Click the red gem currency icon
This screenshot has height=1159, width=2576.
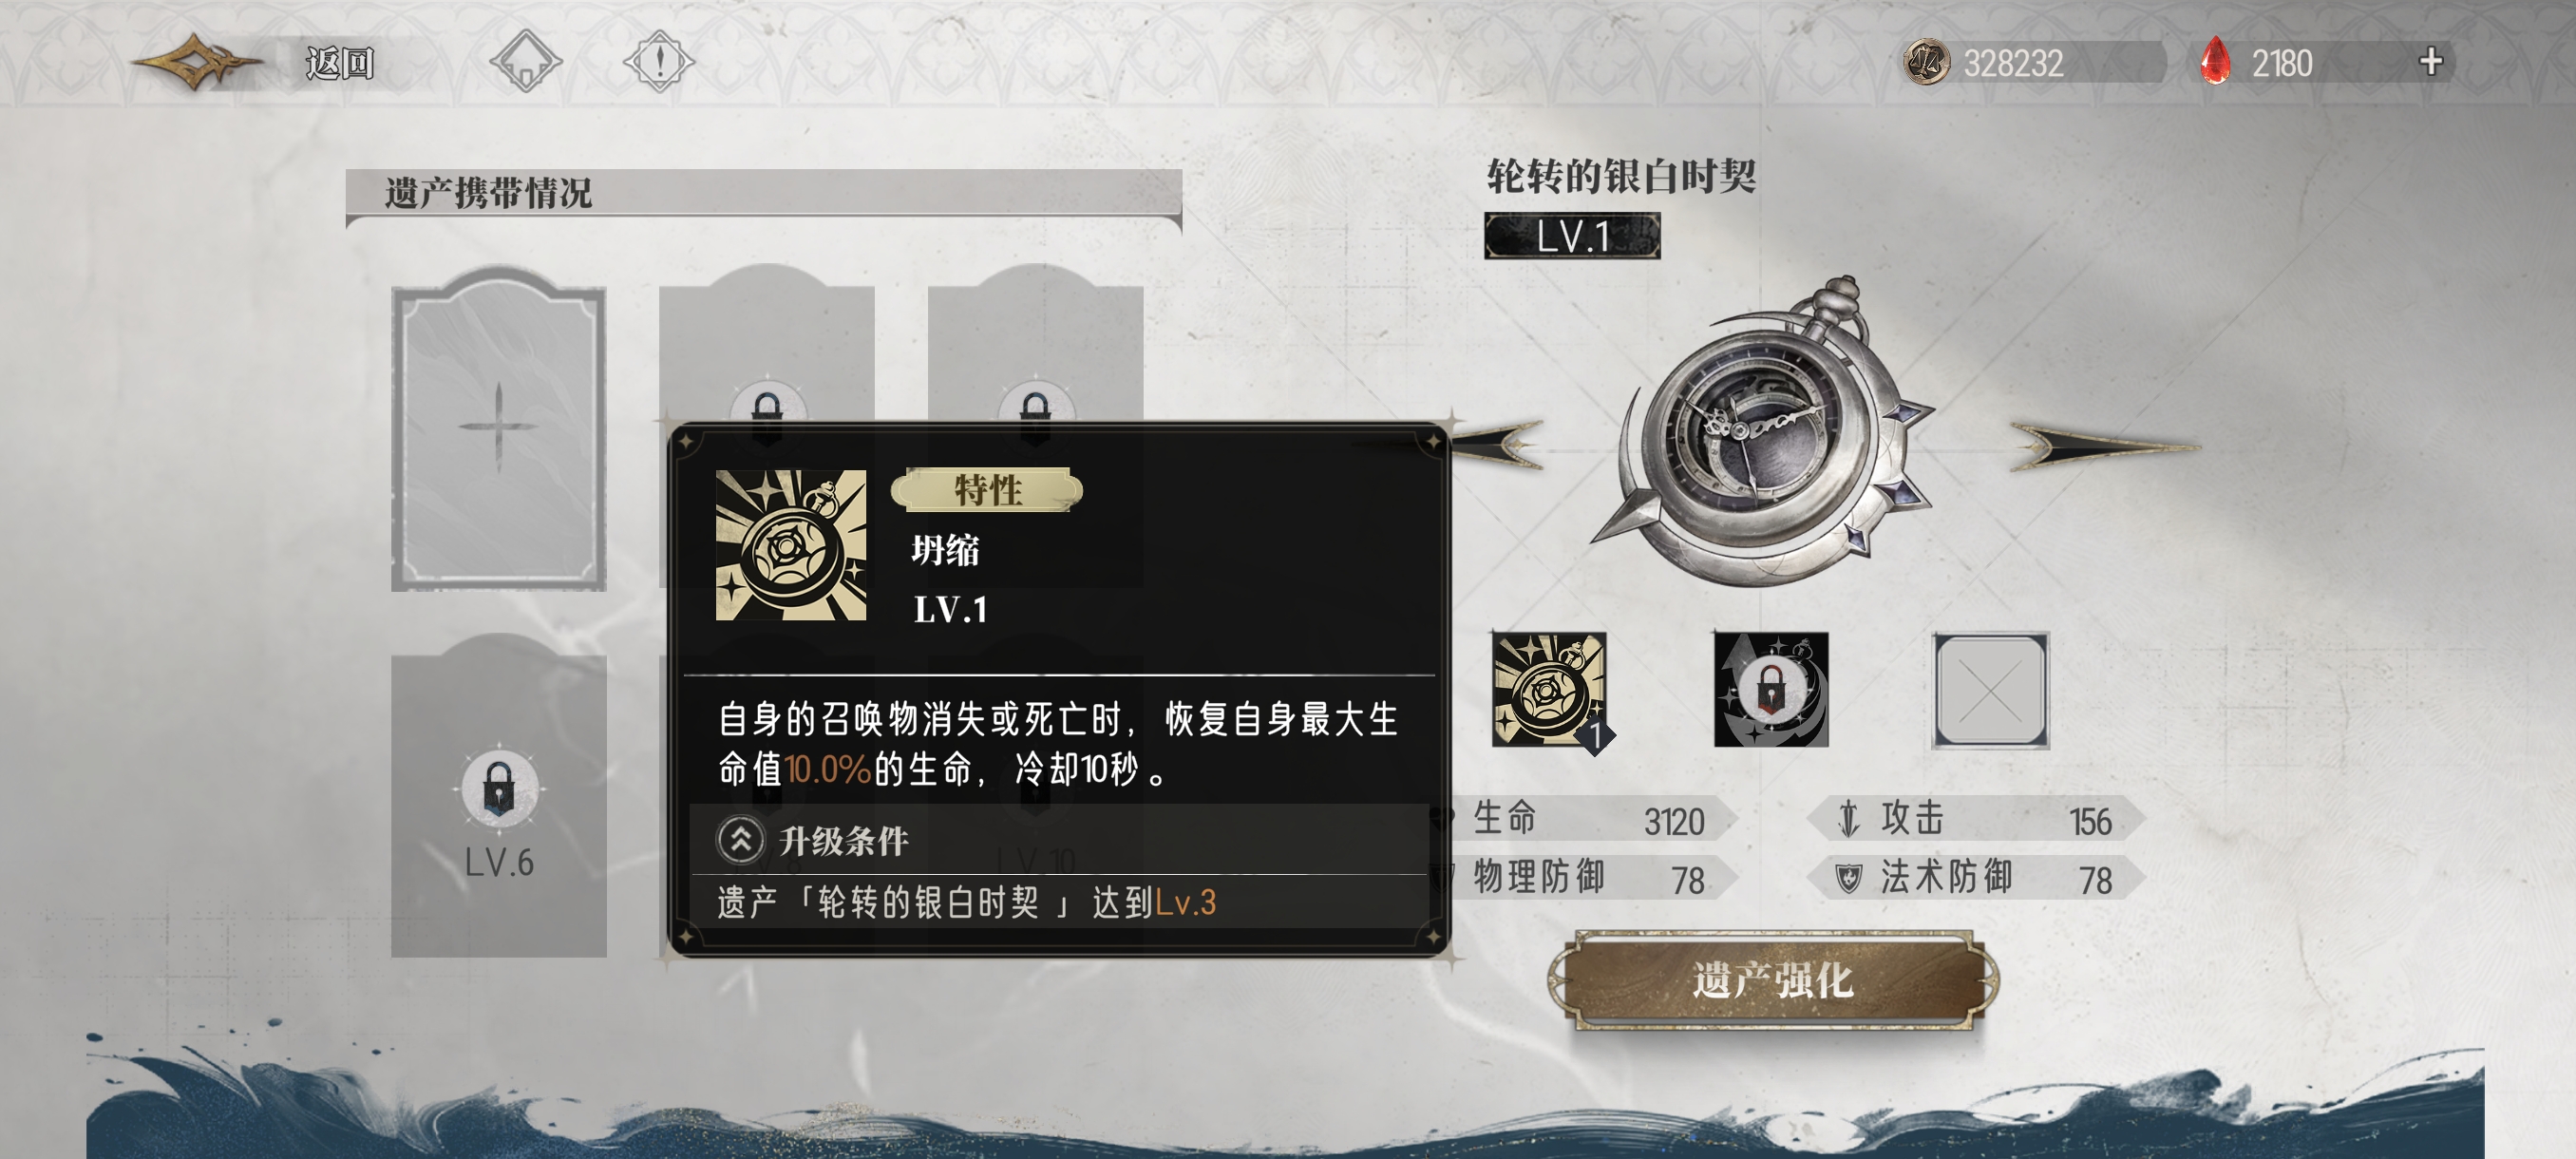tap(2215, 61)
